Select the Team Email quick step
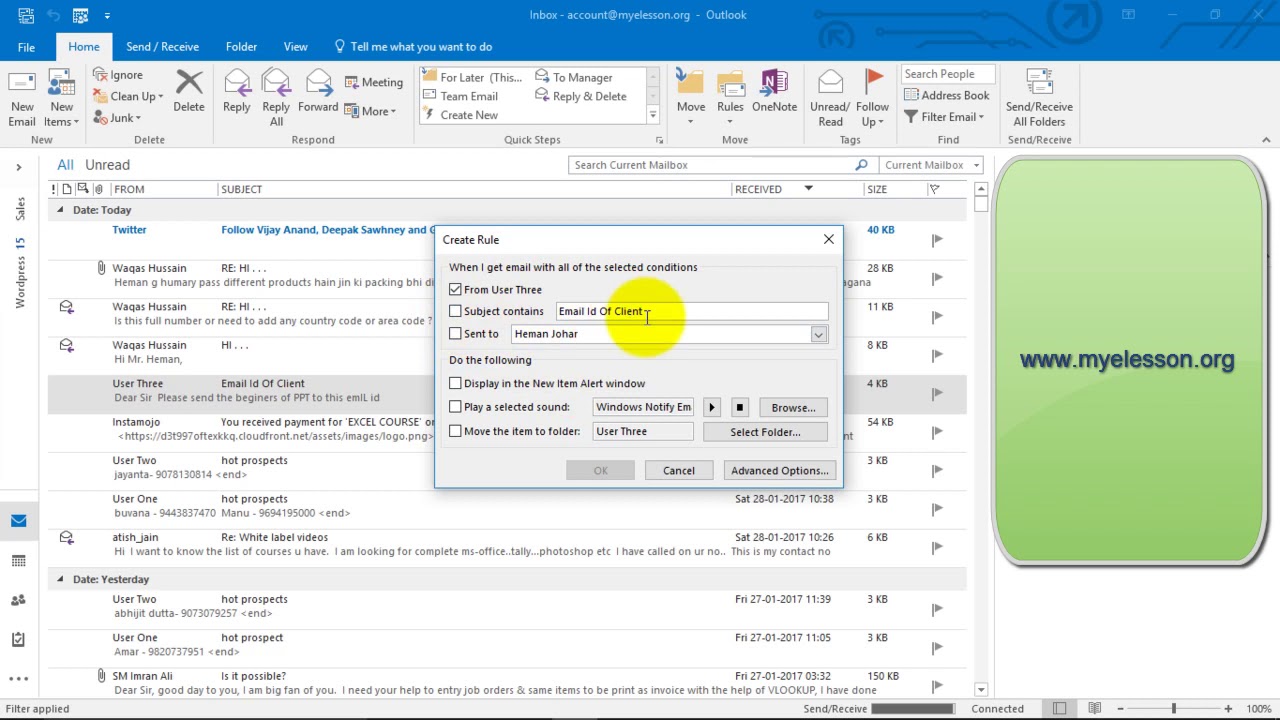Image resolution: width=1280 pixels, height=720 pixels. pos(460,96)
